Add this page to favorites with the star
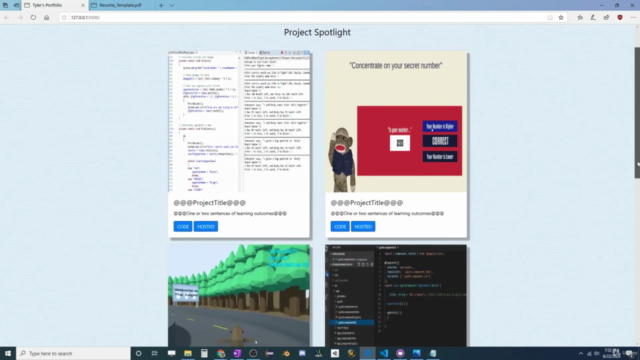 561,18
